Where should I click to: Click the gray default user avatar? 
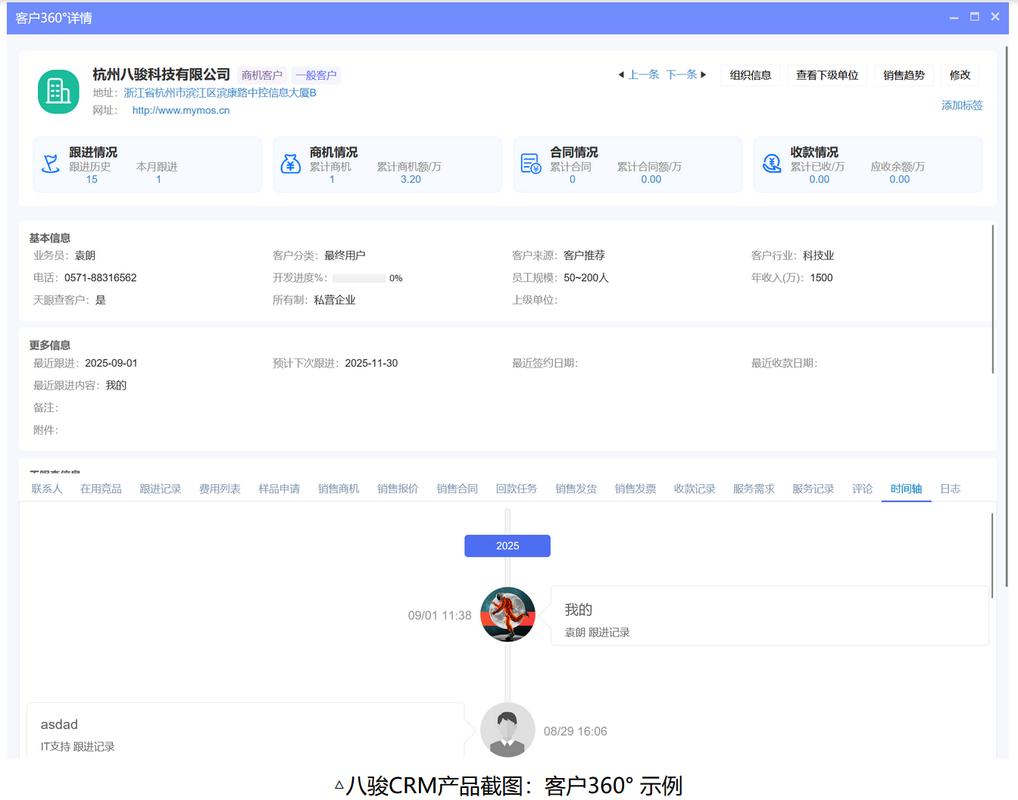pyautogui.click(x=508, y=730)
